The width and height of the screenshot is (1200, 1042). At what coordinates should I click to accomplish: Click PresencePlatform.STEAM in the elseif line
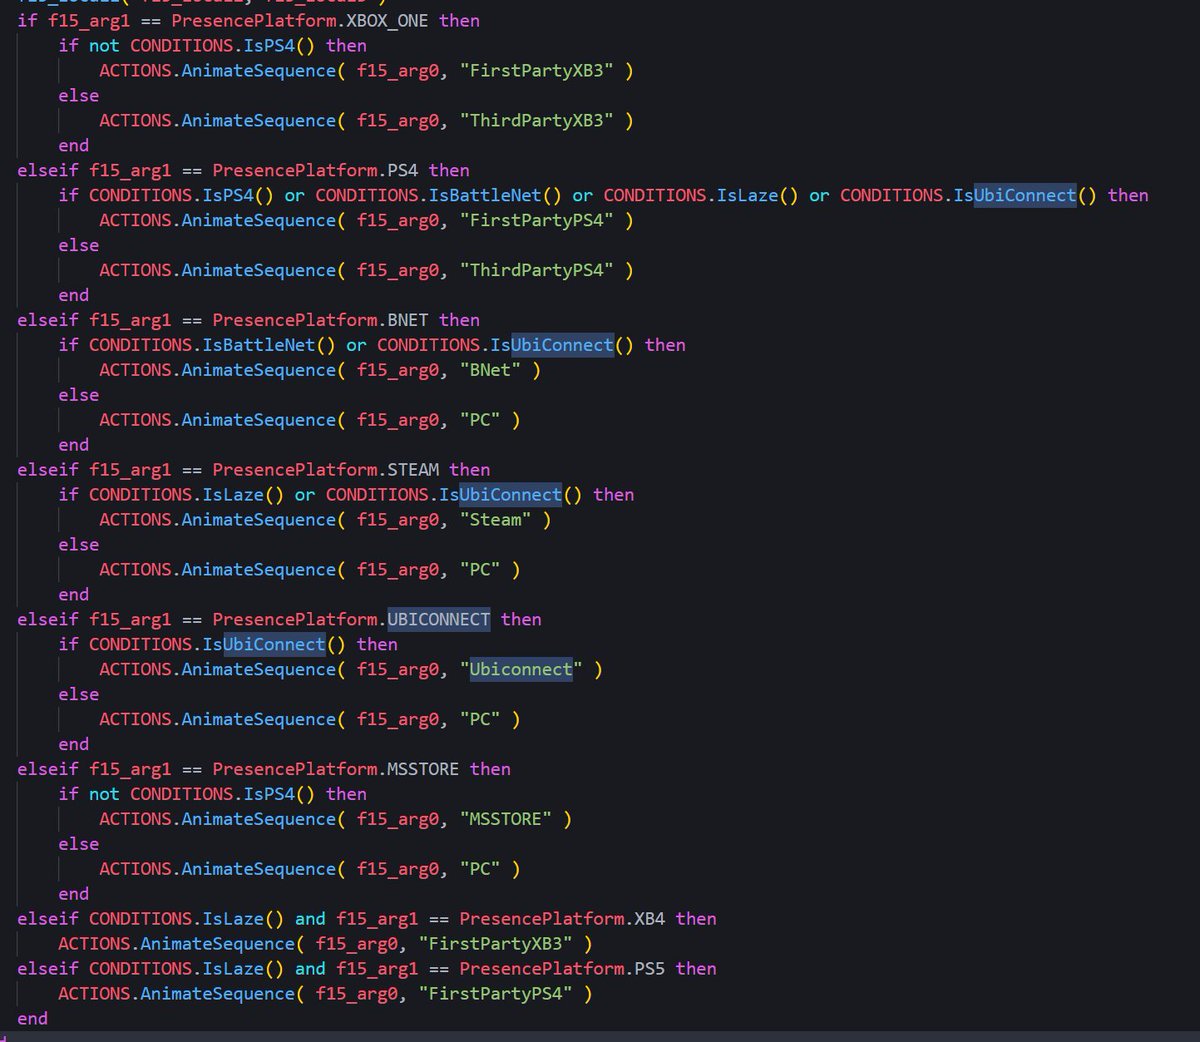click(325, 470)
